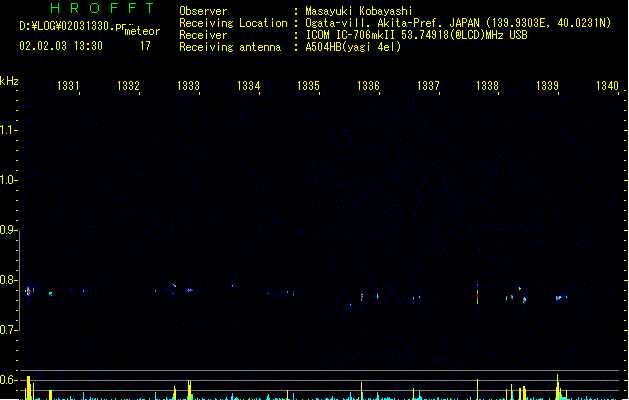Click time axis marker 1339
Viewport: 629px width, 400px height.
click(x=547, y=85)
